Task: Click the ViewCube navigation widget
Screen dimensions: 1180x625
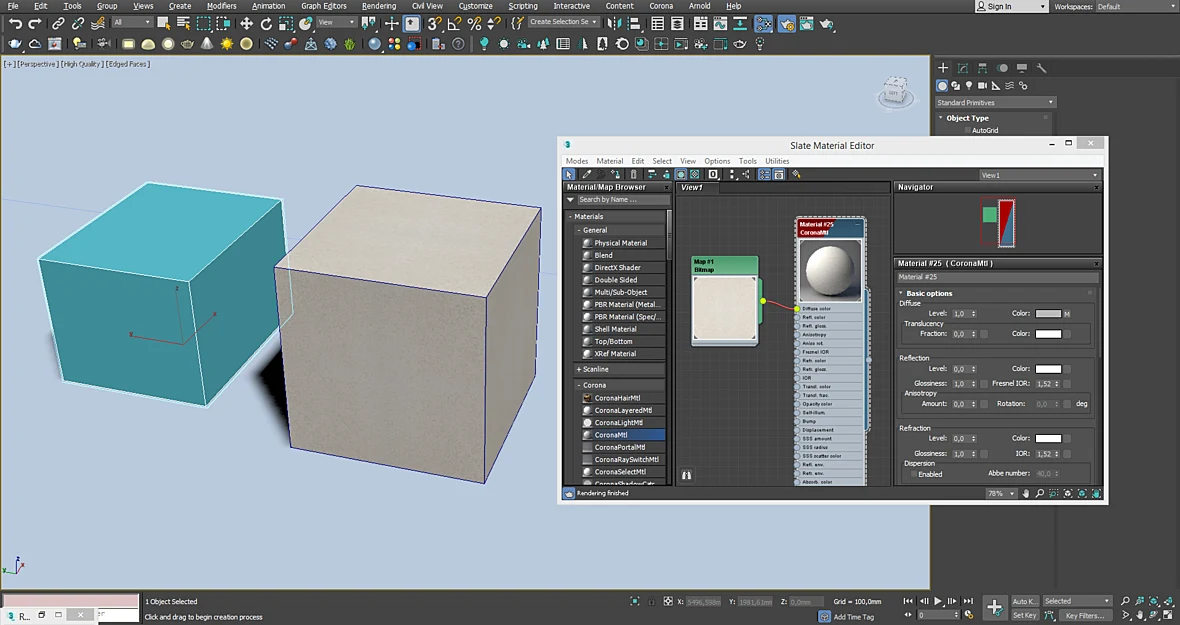Action: (896, 91)
